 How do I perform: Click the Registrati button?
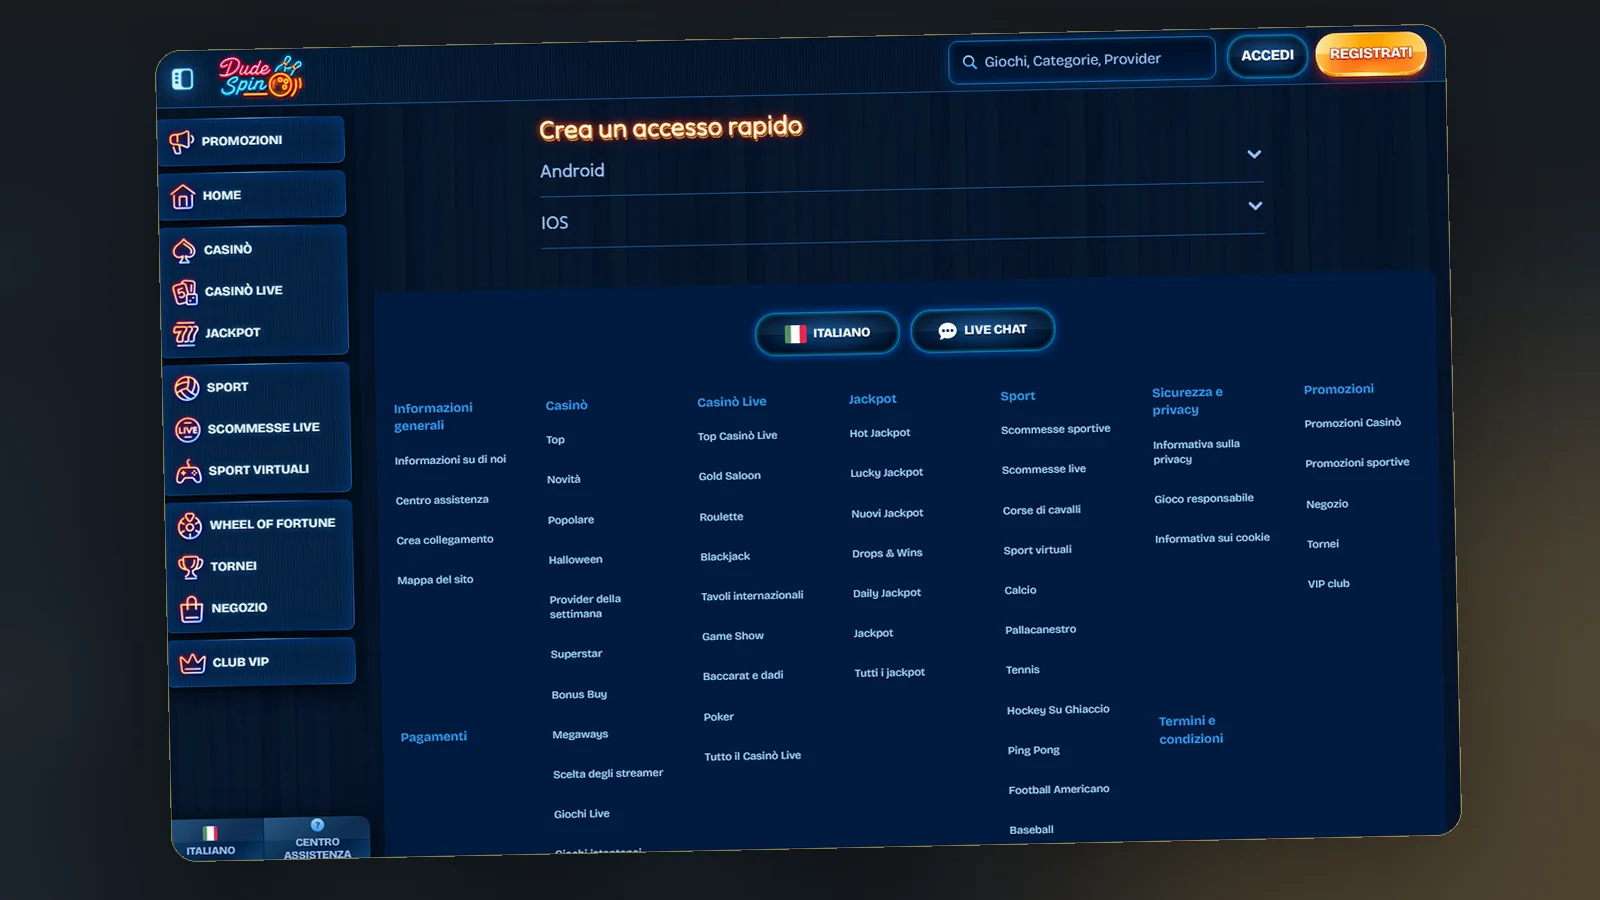click(x=1371, y=54)
